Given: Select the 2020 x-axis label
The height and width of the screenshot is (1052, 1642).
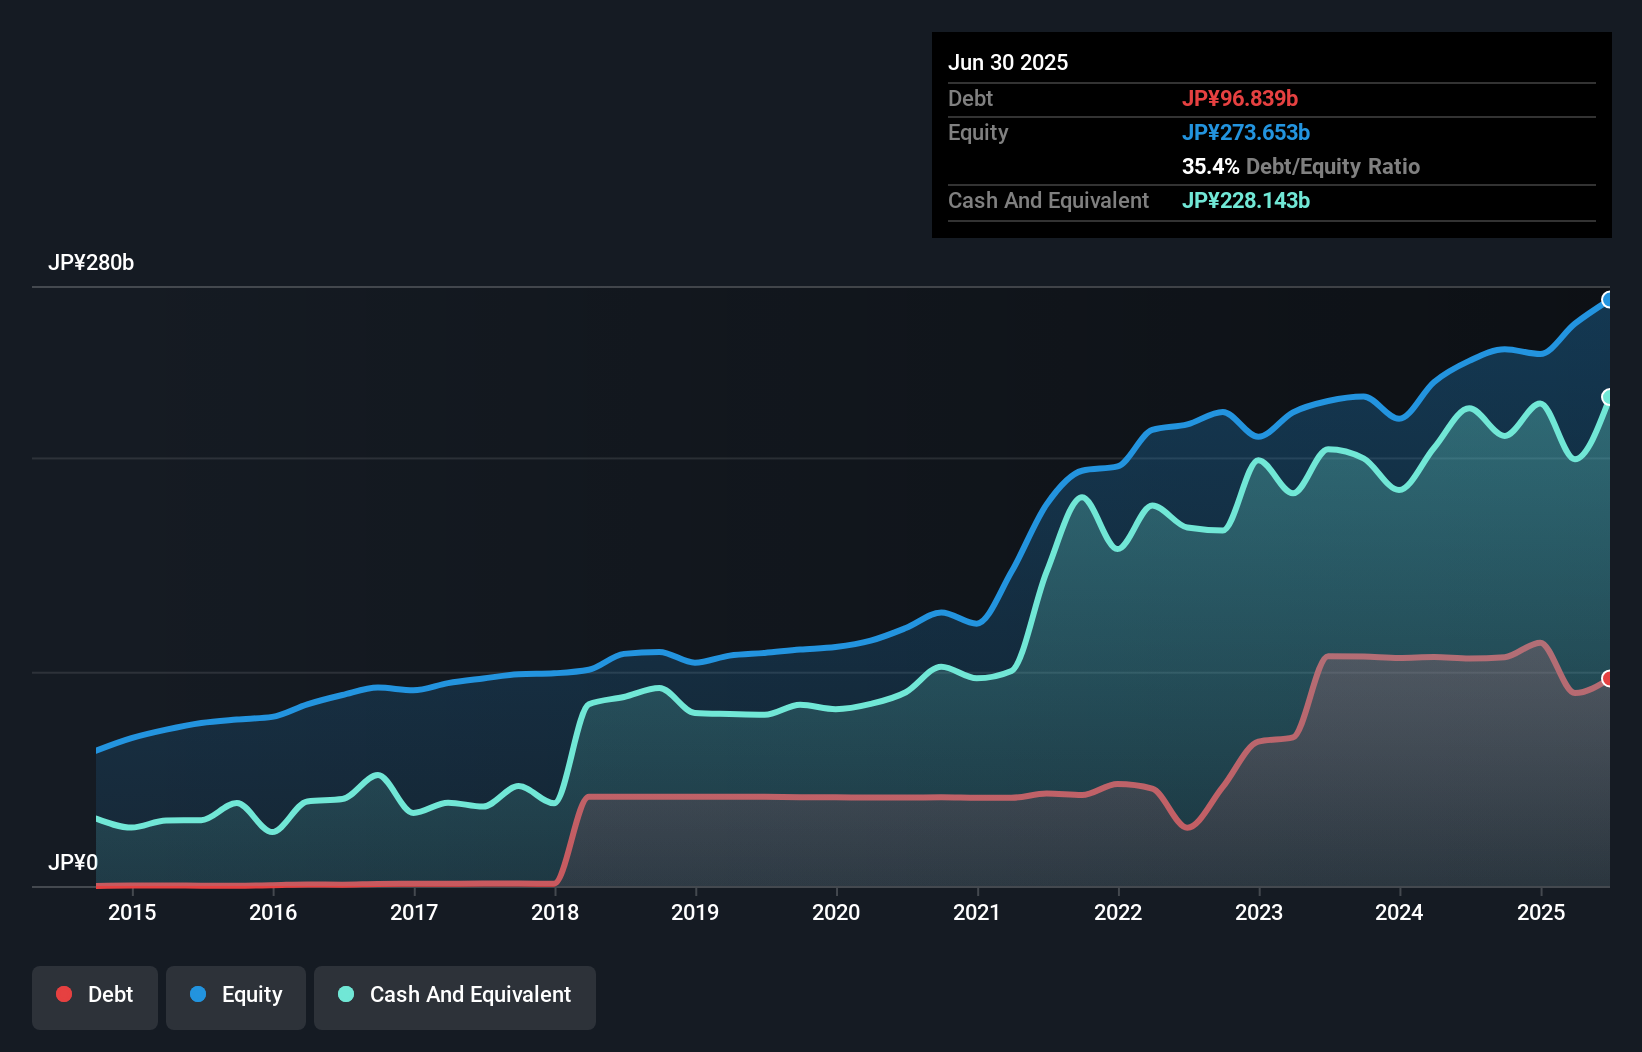Looking at the screenshot, I should pos(836,912).
